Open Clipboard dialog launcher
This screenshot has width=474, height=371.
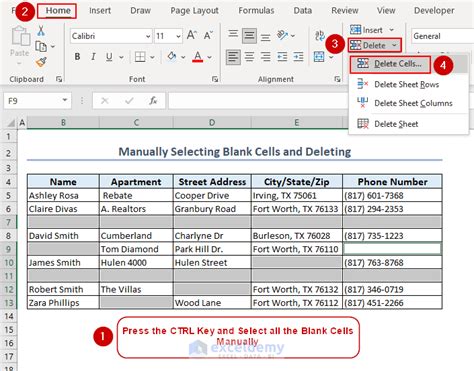[x=59, y=79]
